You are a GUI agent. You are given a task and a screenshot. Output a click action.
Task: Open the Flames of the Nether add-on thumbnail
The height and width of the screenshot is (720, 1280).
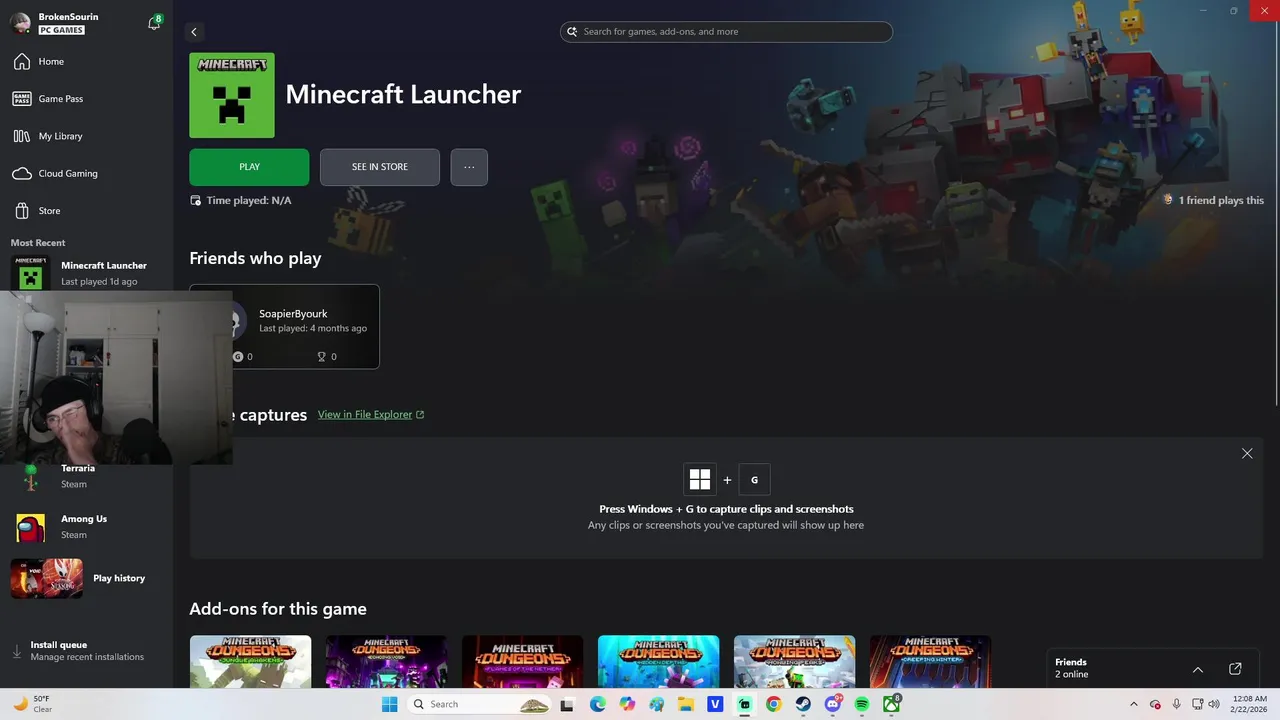click(x=522, y=661)
